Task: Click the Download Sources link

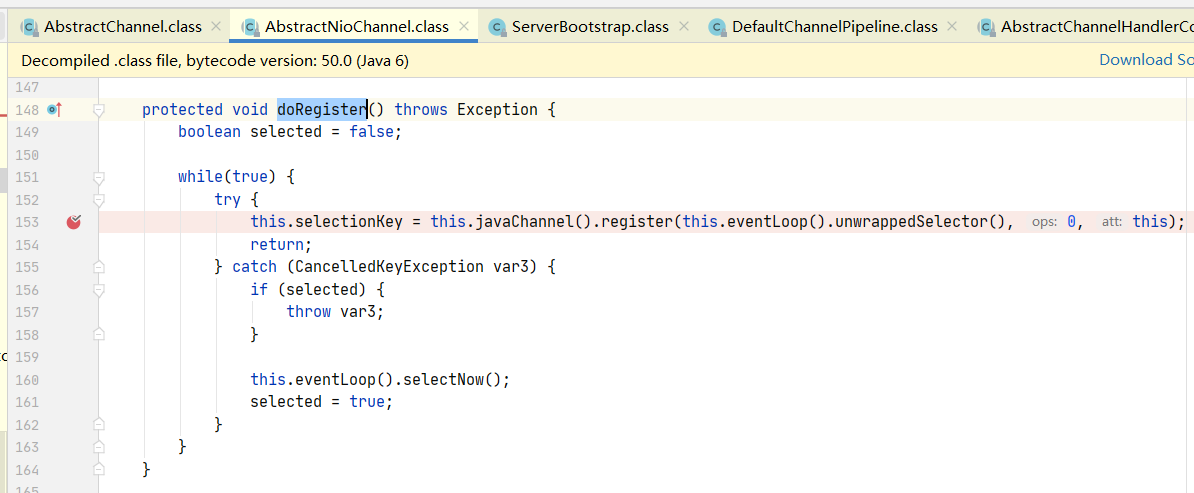Action: [1146, 59]
